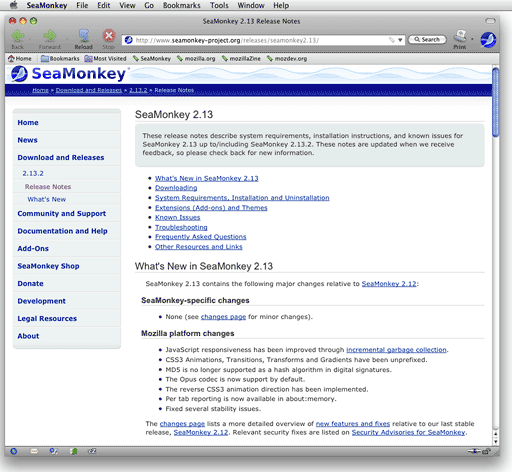Open the URL history dropdown arrow
Image resolution: width=512 pixels, height=472 pixels.
(400, 40)
